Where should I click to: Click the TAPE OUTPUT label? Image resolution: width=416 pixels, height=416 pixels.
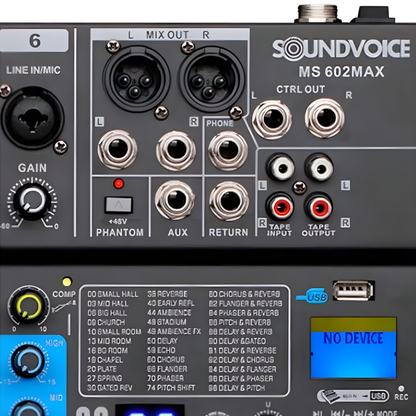318,230
